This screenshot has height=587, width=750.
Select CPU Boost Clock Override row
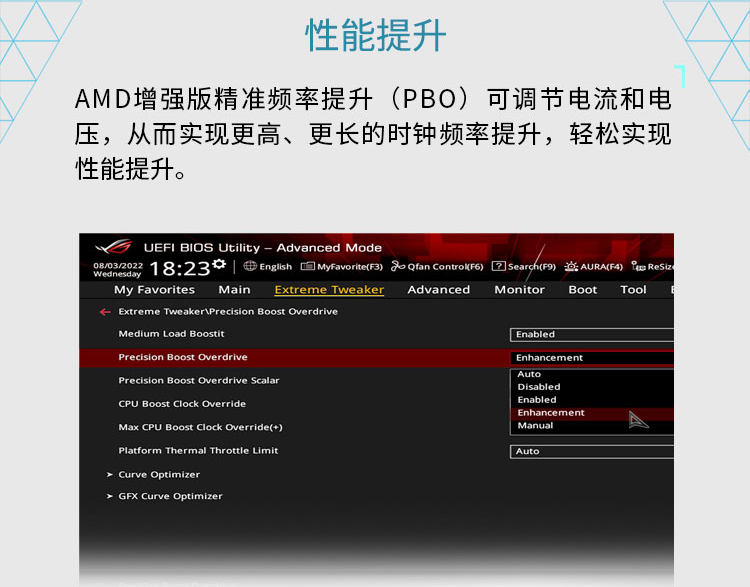point(182,404)
